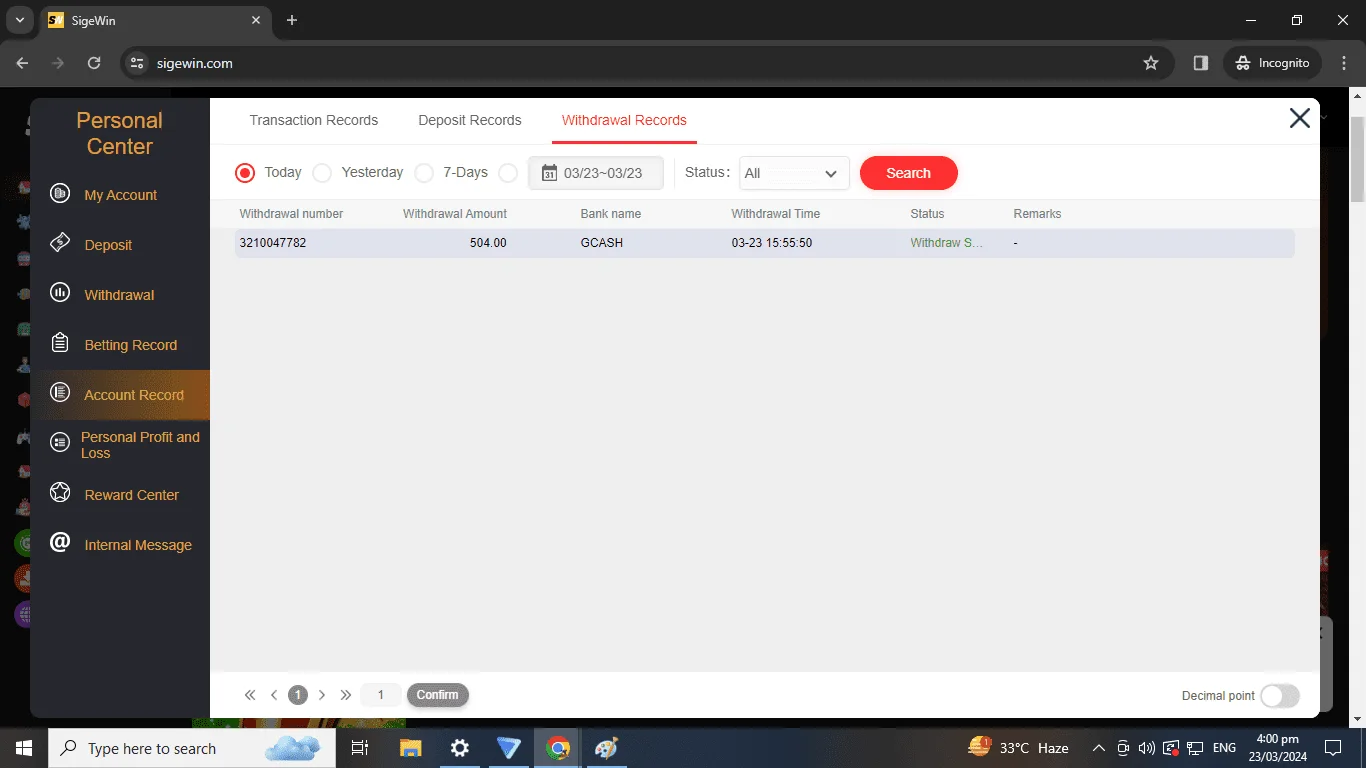
Task: Click the red Search button
Action: pos(909,173)
